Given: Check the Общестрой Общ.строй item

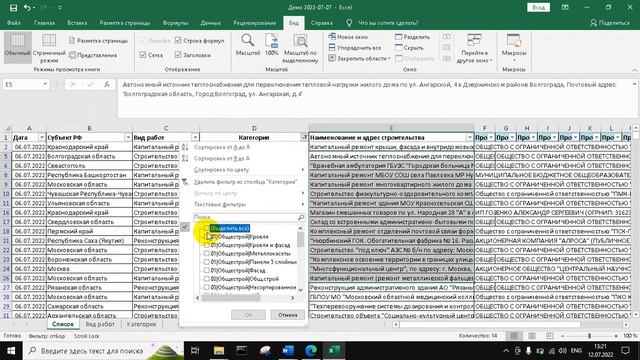Looking at the screenshot, I should pos(207,279).
